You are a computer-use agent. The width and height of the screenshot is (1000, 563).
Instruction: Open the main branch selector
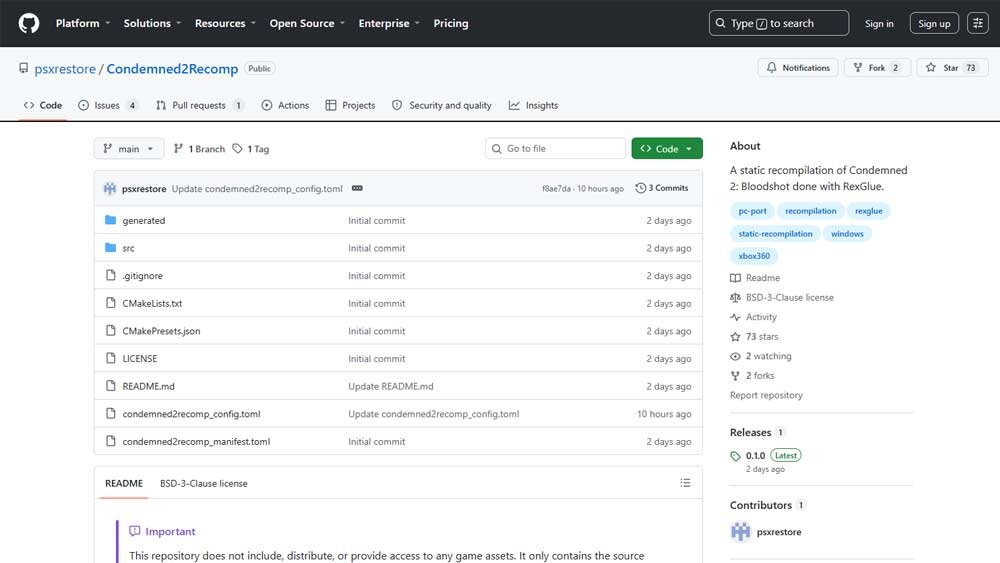tap(129, 149)
